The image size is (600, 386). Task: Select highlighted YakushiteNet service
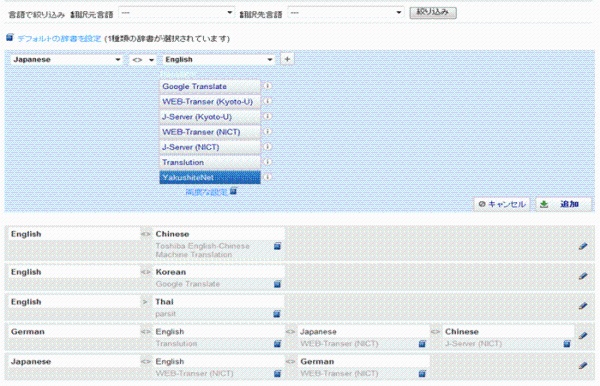click(x=210, y=178)
